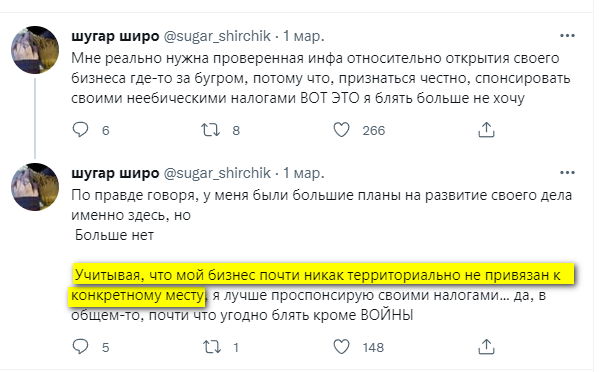Open profile avatar of first tweet
Screen dimensions: 610x372
35,50
